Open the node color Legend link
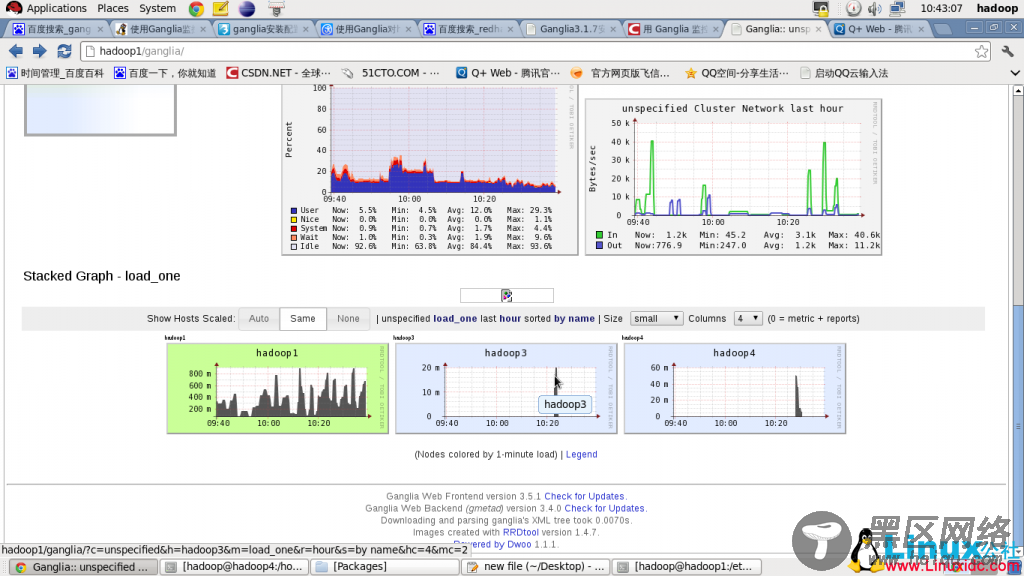1024x576 pixels. (581, 455)
